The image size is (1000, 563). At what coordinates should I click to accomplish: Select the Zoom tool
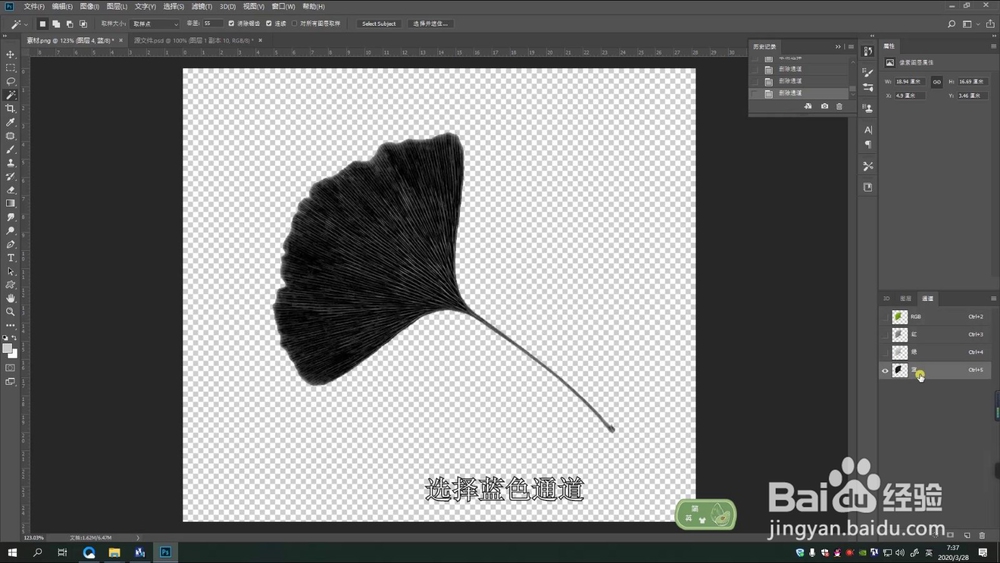coord(10,312)
